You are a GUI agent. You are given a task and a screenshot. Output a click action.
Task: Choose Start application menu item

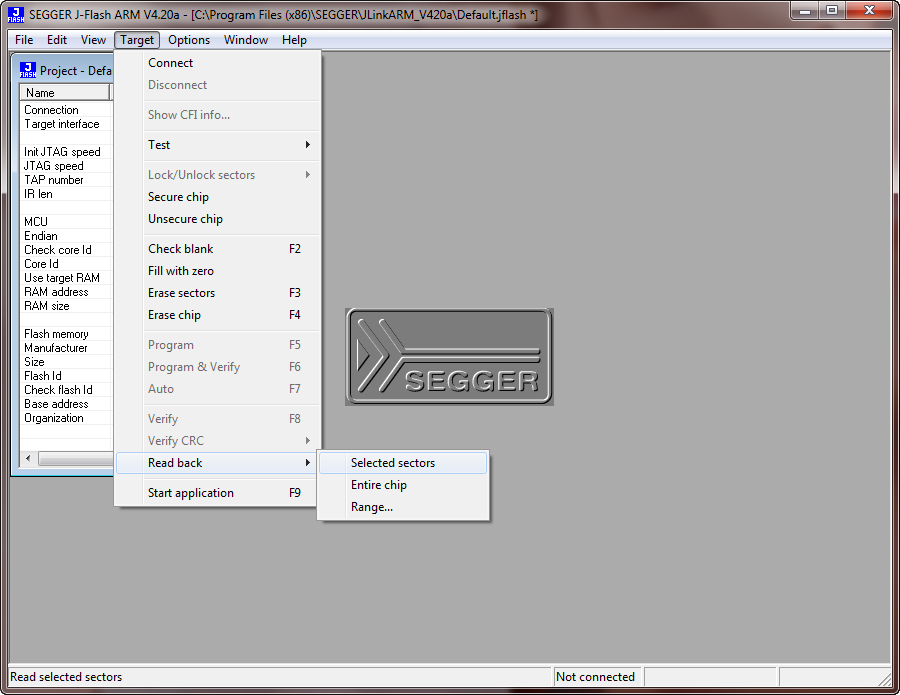tap(191, 493)
